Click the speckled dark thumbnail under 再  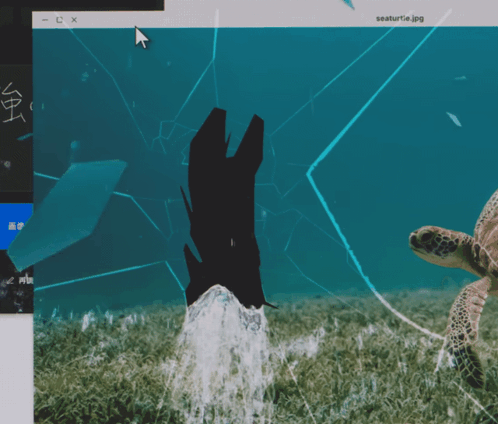click(16, 297)
